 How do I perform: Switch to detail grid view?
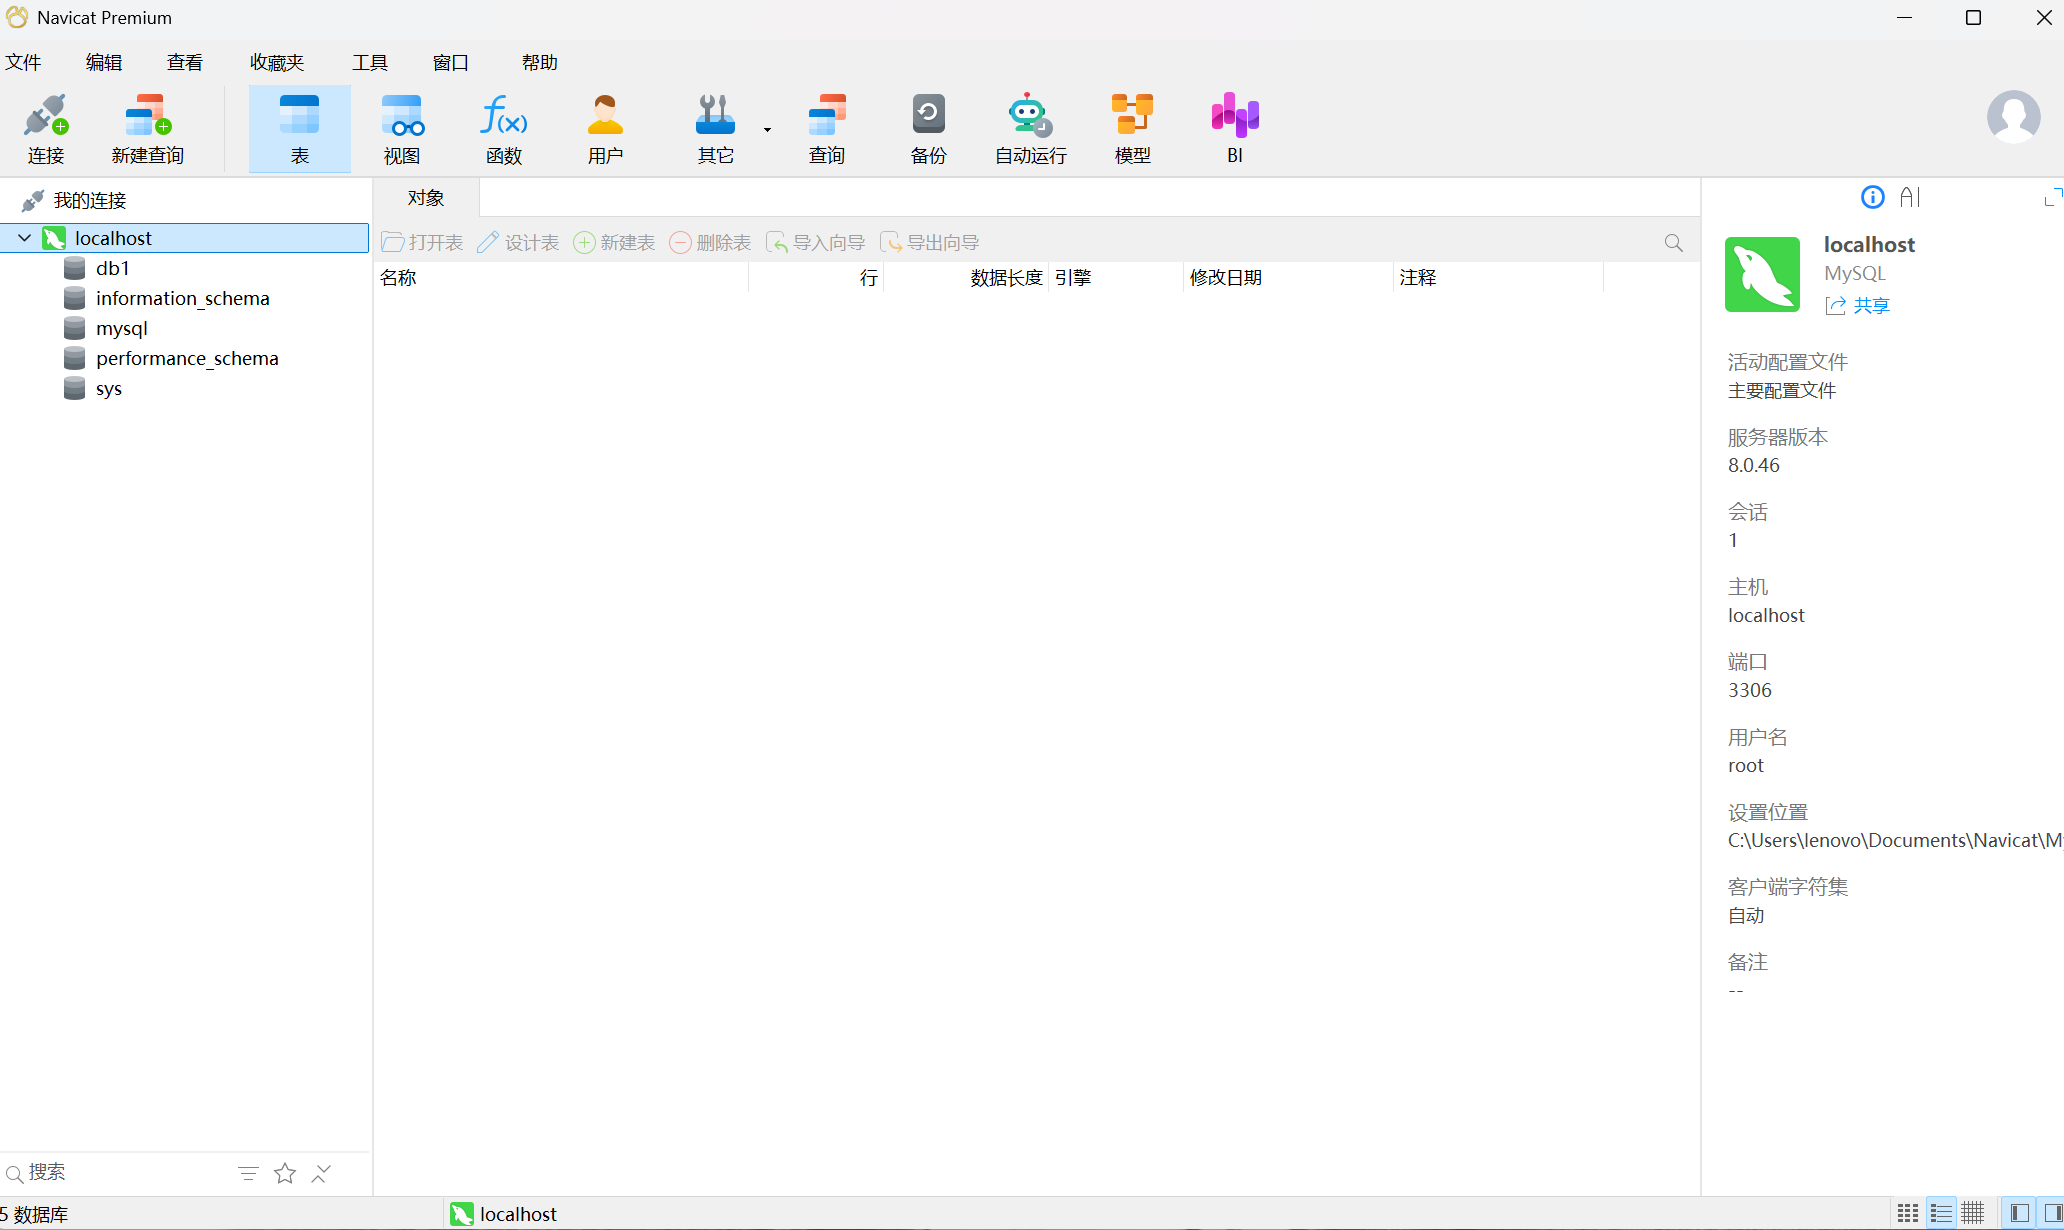click(x=1973, y=1213)
